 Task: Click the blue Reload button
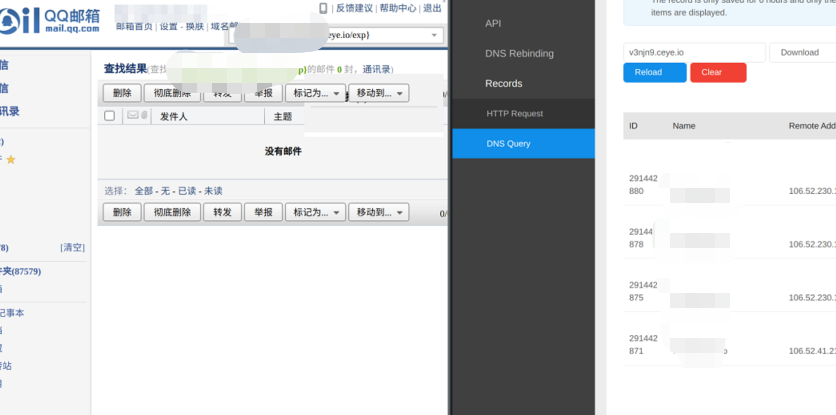coord(655,73)
